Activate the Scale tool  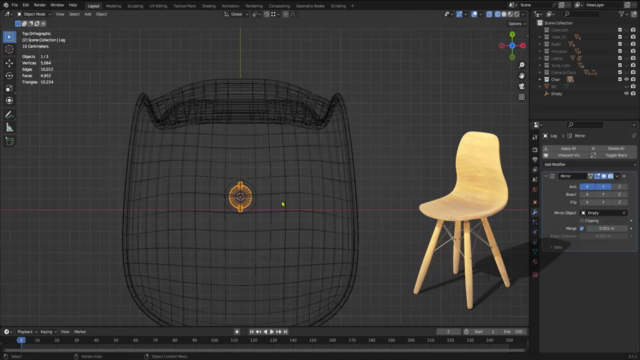pos(9,88)
